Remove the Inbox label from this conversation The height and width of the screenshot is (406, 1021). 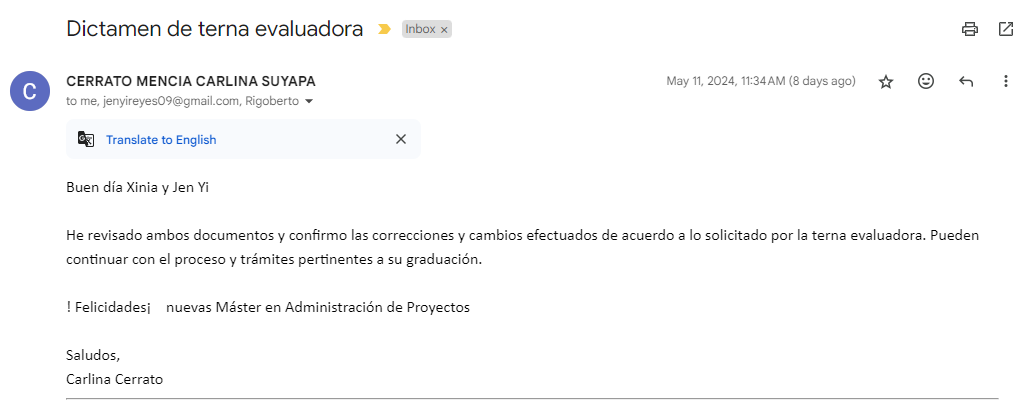[444, 30]
